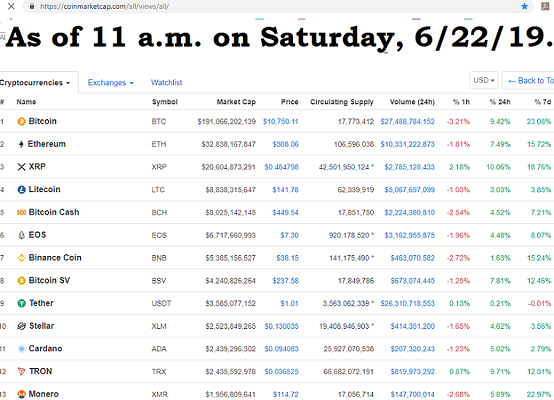Click Ethereum volume $10,331,222,873
The width and height of the screenshot is (554, 400).
[407, 144]
